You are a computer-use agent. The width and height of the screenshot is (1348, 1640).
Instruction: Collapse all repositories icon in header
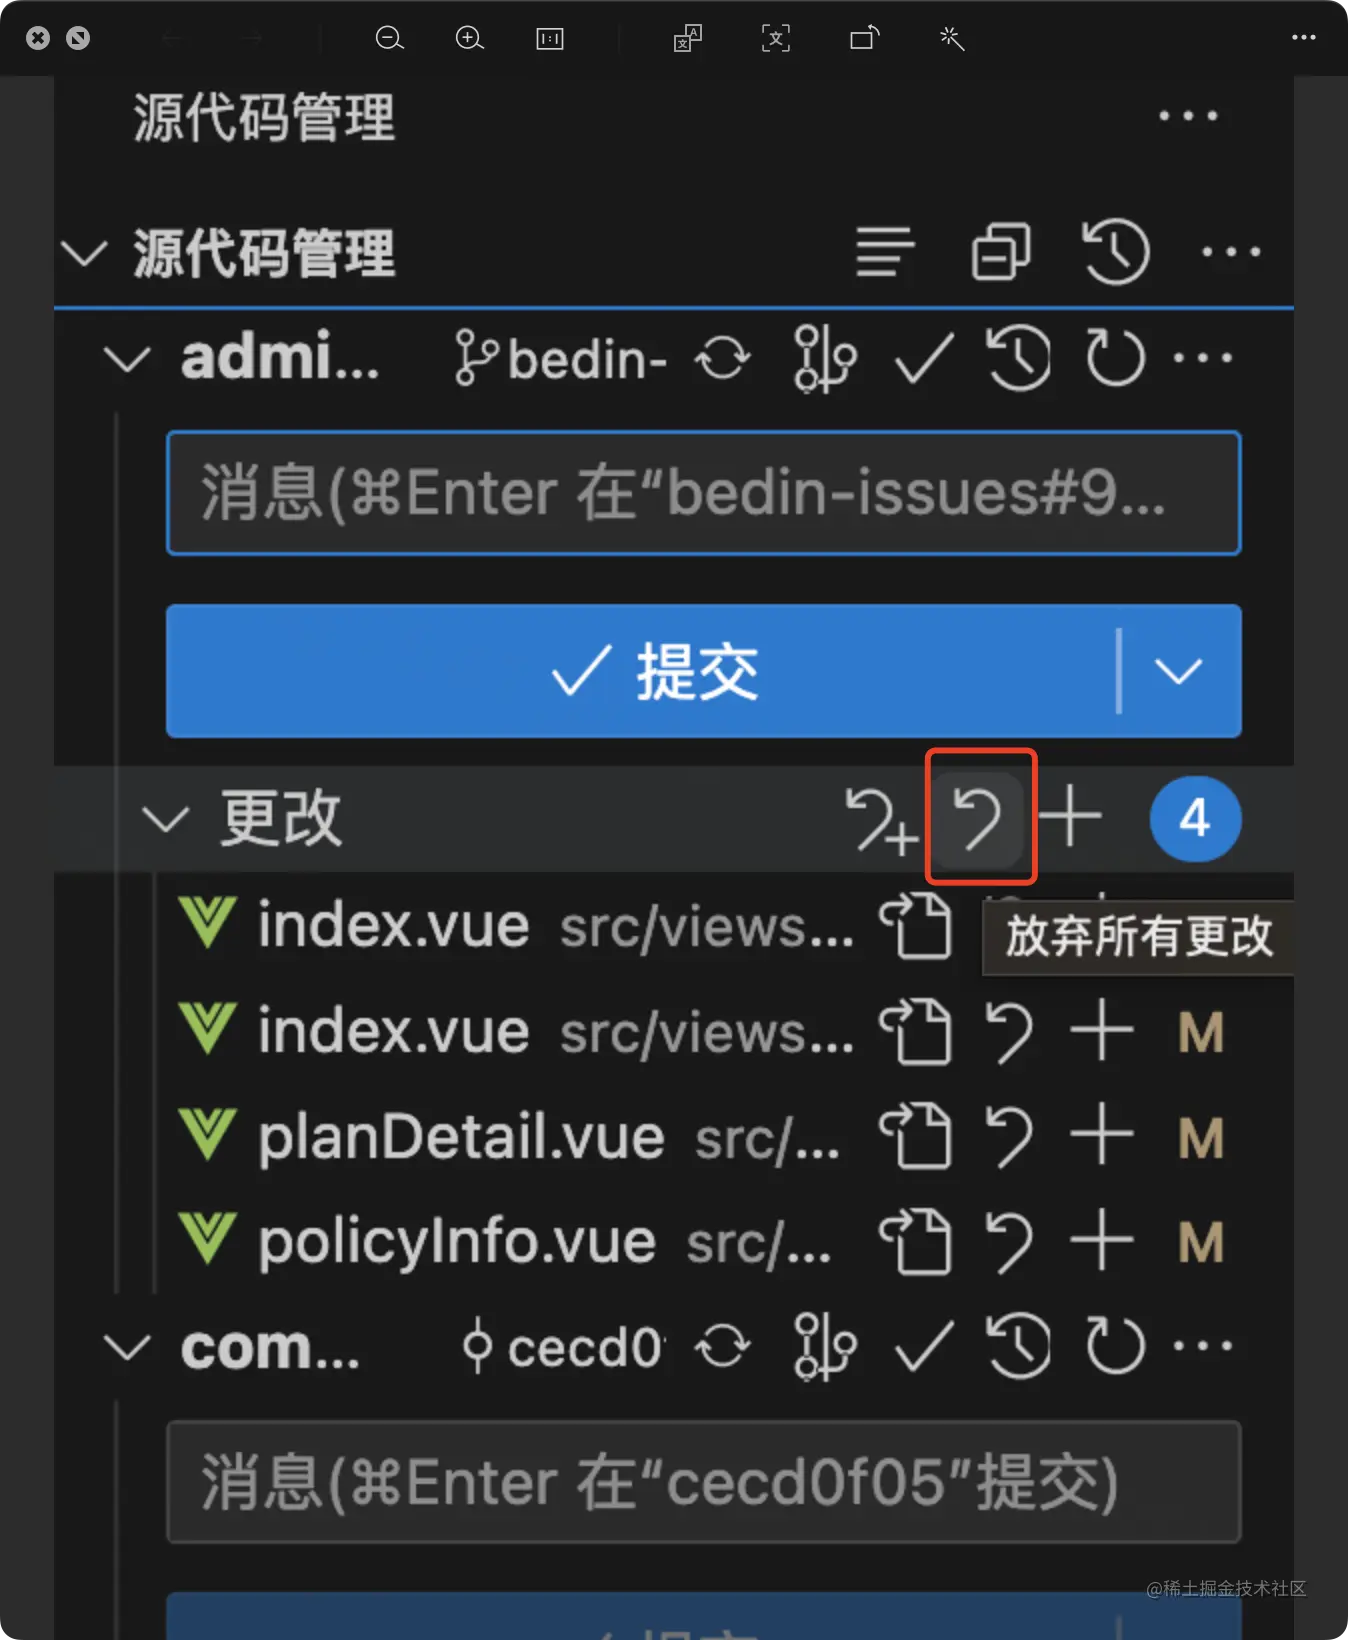point(1000,250)
